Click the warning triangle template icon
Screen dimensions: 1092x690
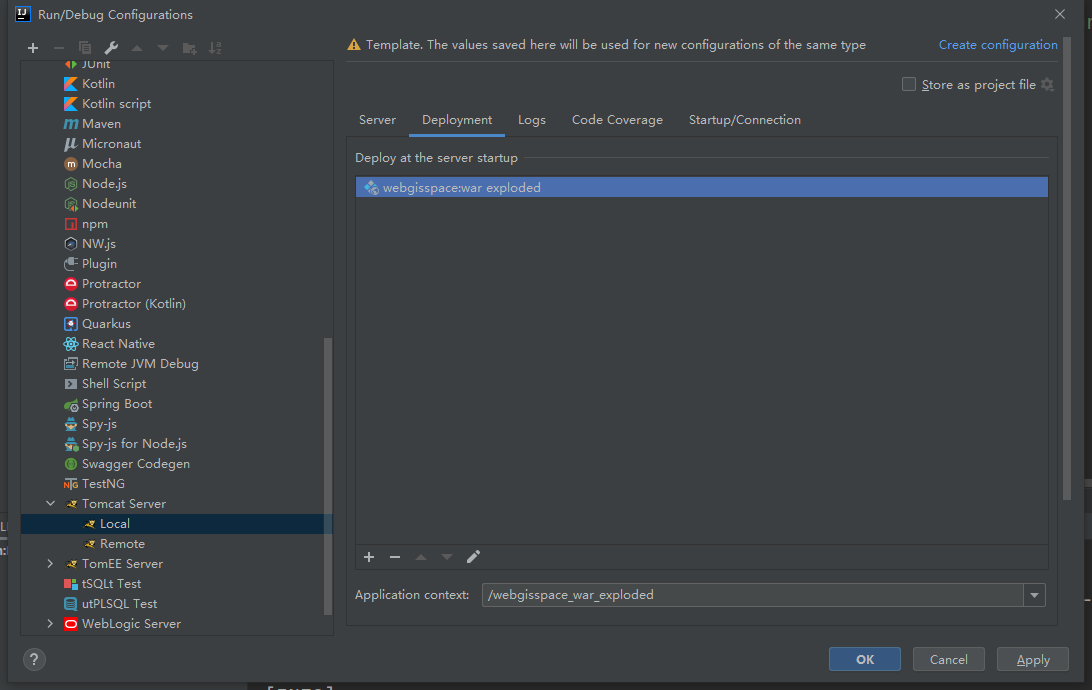pyautogui.click(x=354, y=45)
